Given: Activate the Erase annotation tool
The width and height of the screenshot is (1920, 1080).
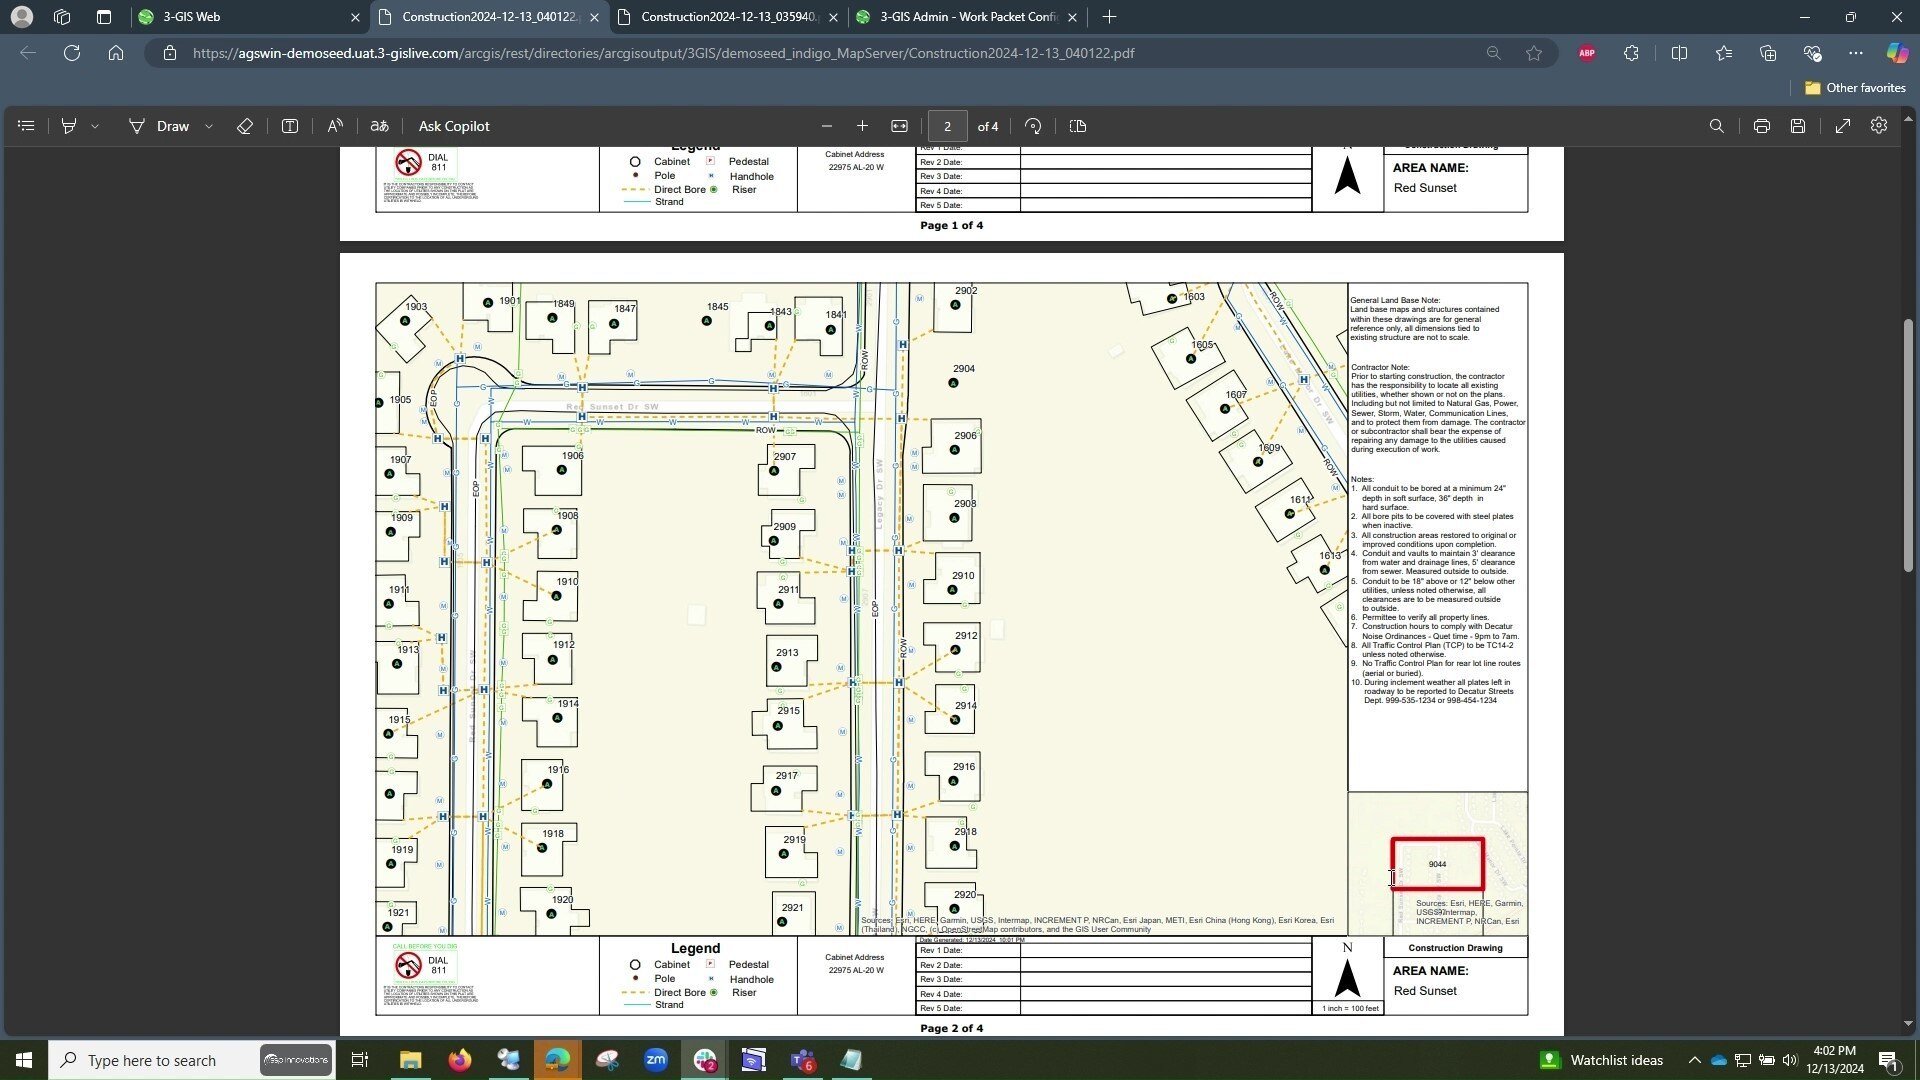Looking at the screenshot, I should (244, 125).
